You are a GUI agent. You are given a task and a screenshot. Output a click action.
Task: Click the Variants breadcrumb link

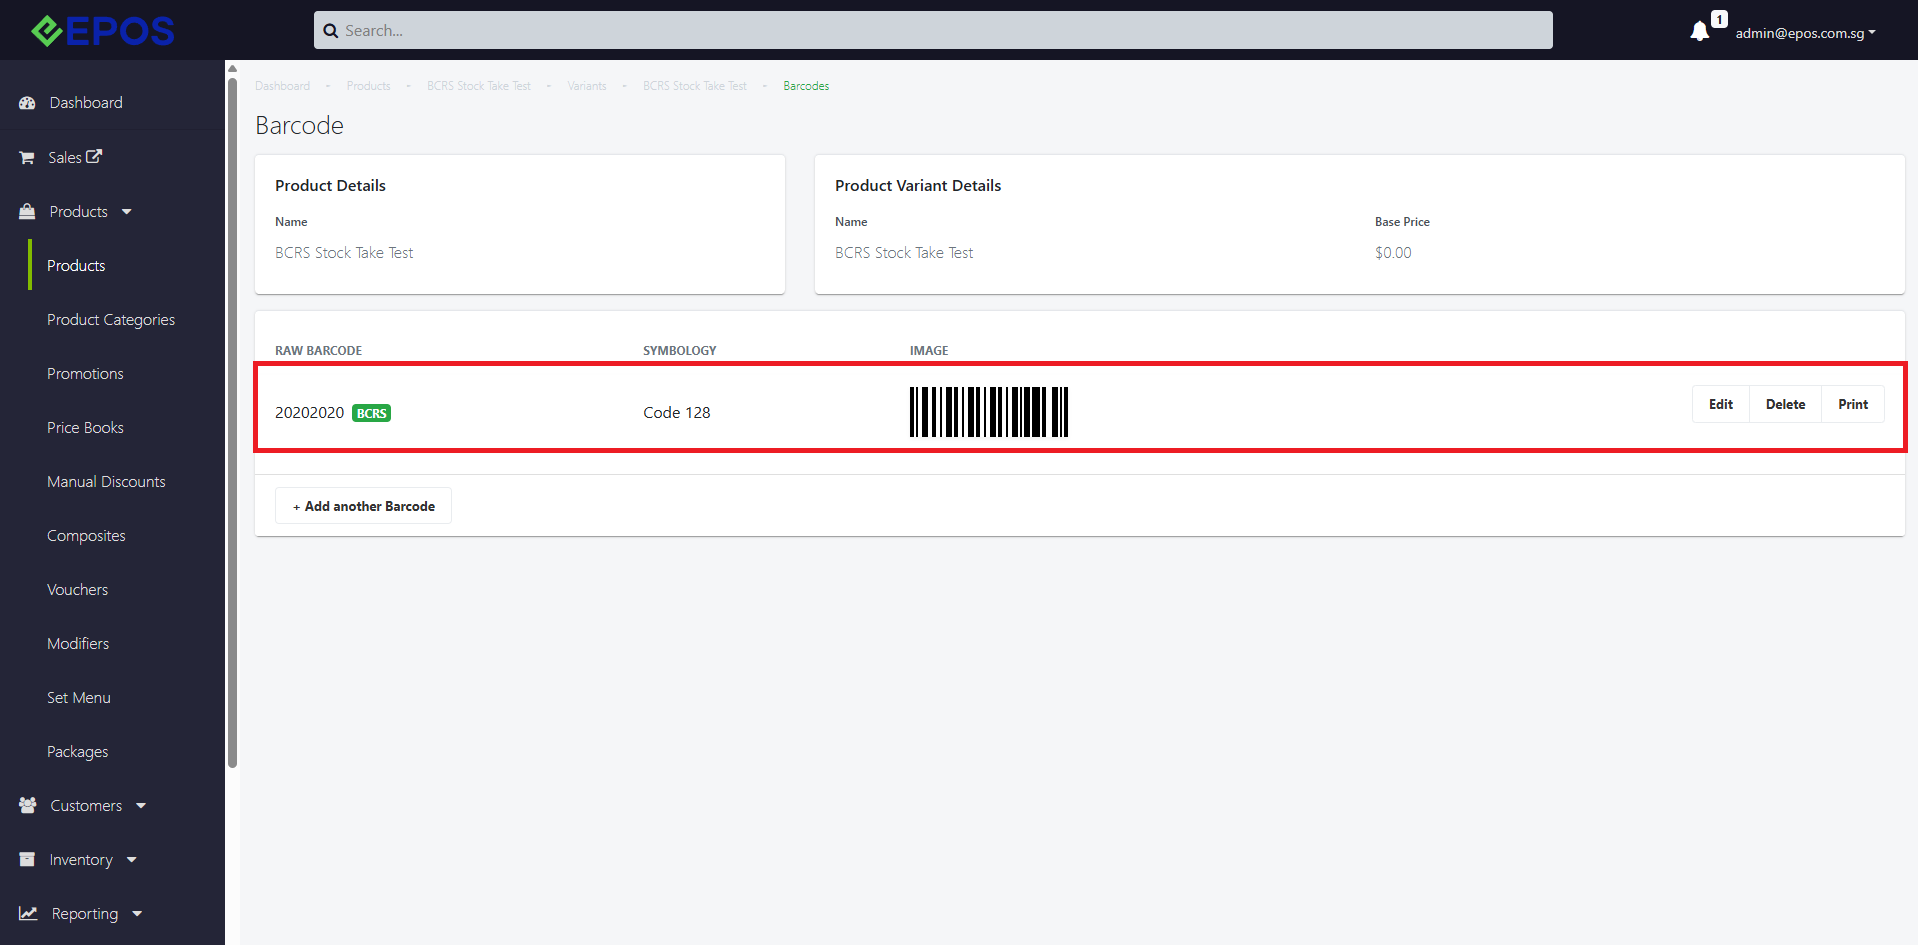click(x=587, y=86)
